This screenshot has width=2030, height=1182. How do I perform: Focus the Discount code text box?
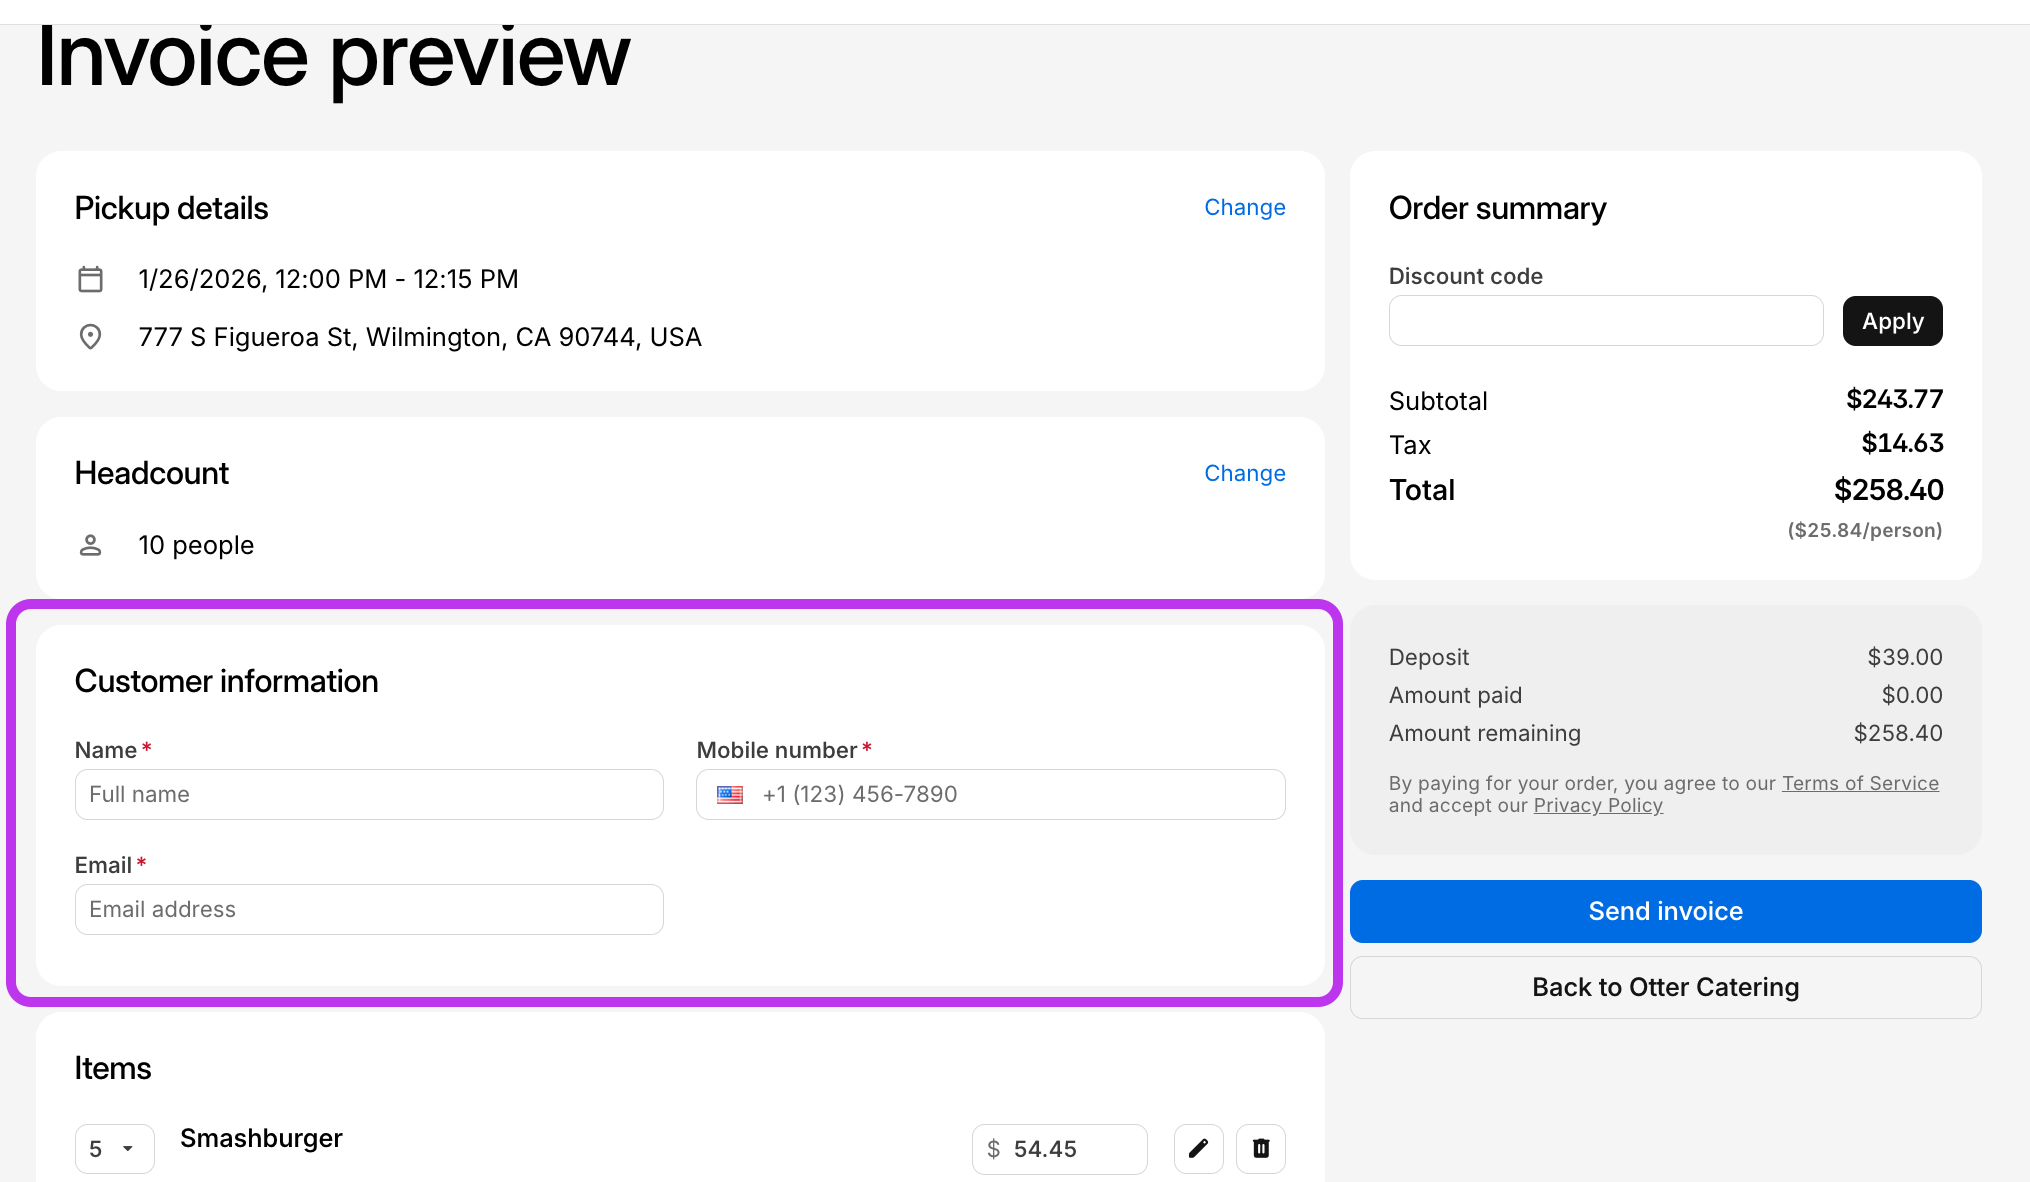tap(1605, 321)
